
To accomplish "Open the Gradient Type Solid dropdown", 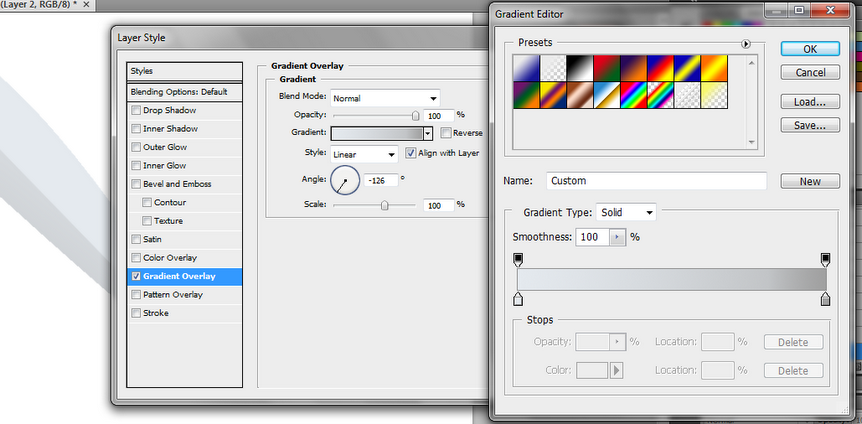I will pyautogui.click(x=626, y=212).
